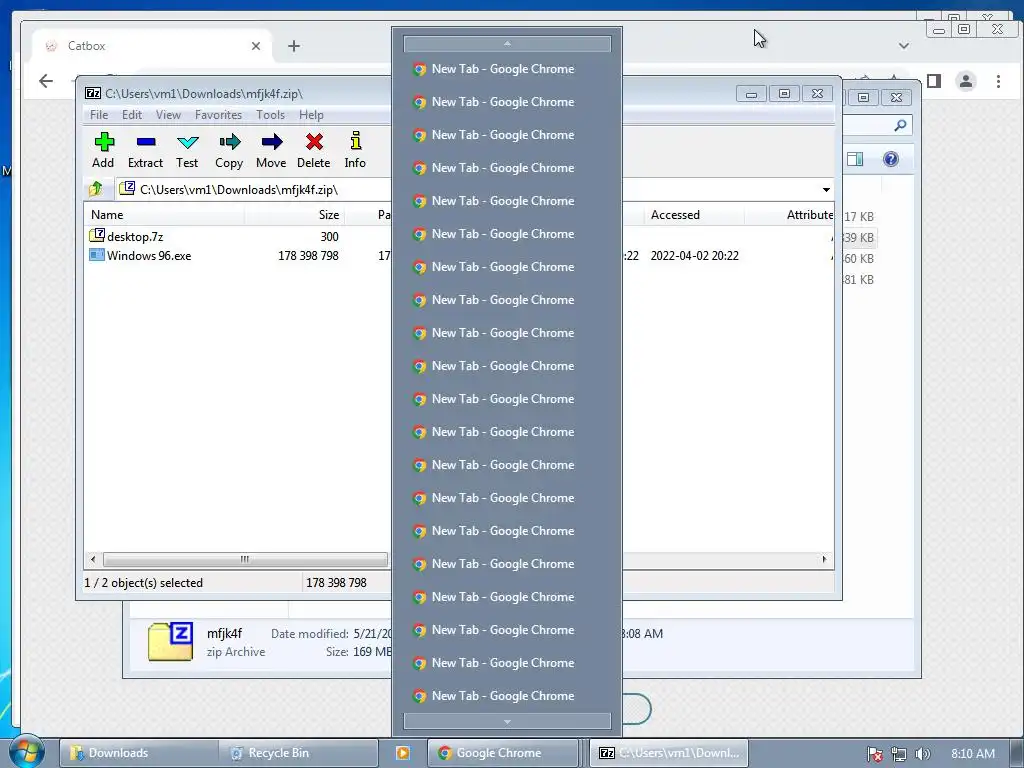Click the 'zip Archive' type text in Explorer
Image resolution: width=1024 pixels, height=768 pixels.
[236, 652]
